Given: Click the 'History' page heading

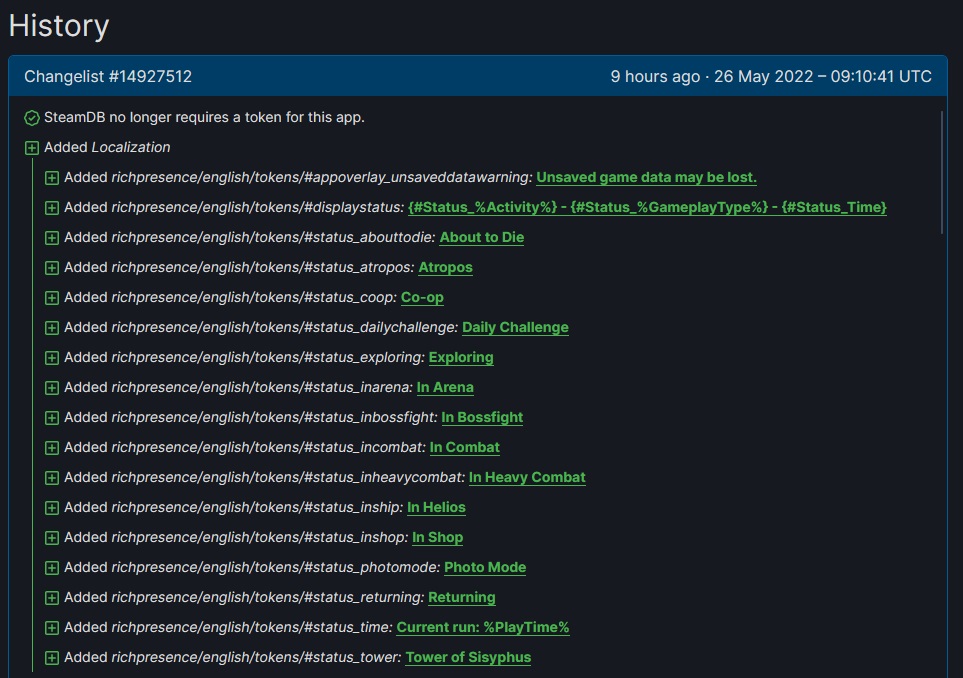Looking at the screenshot, I should pyautogui.click(x=59, y=26).
